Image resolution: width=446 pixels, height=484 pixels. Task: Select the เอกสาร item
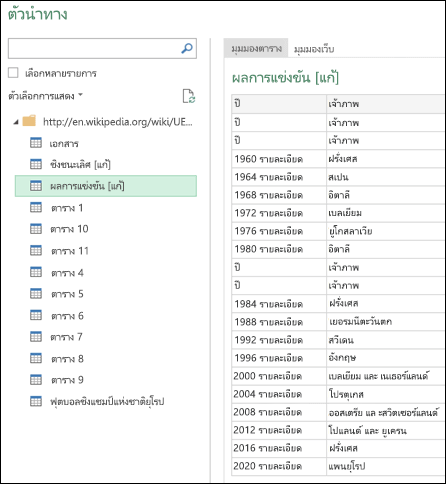pos(64,143)
